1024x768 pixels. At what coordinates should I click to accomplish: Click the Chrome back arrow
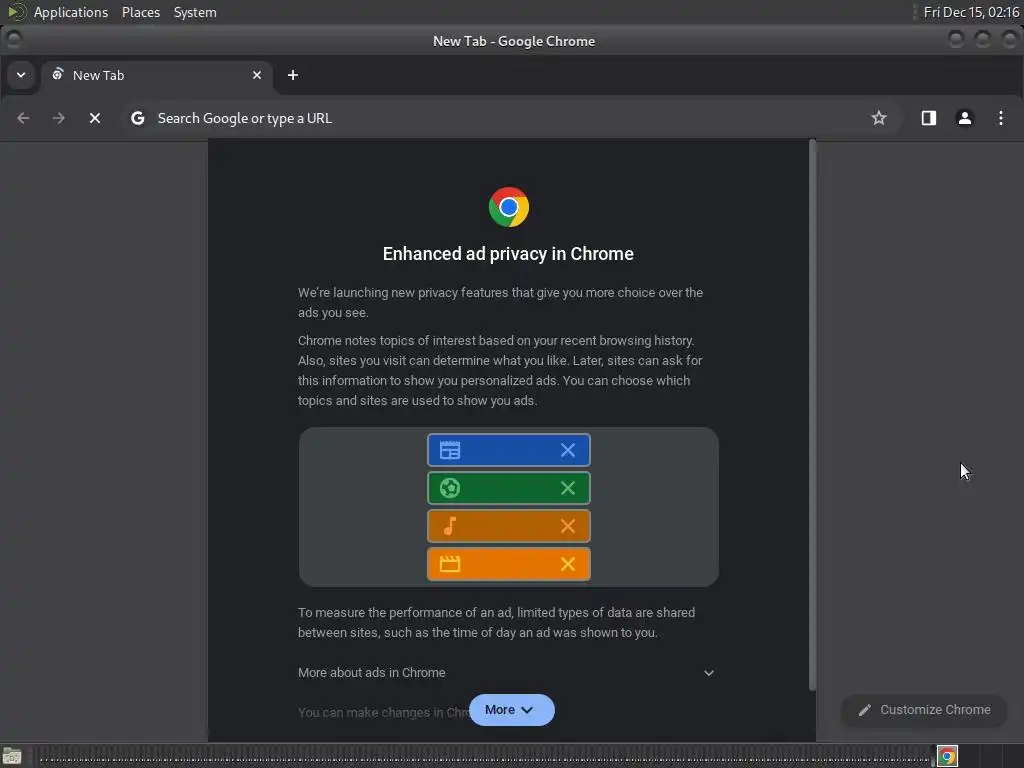pos(24,118)
